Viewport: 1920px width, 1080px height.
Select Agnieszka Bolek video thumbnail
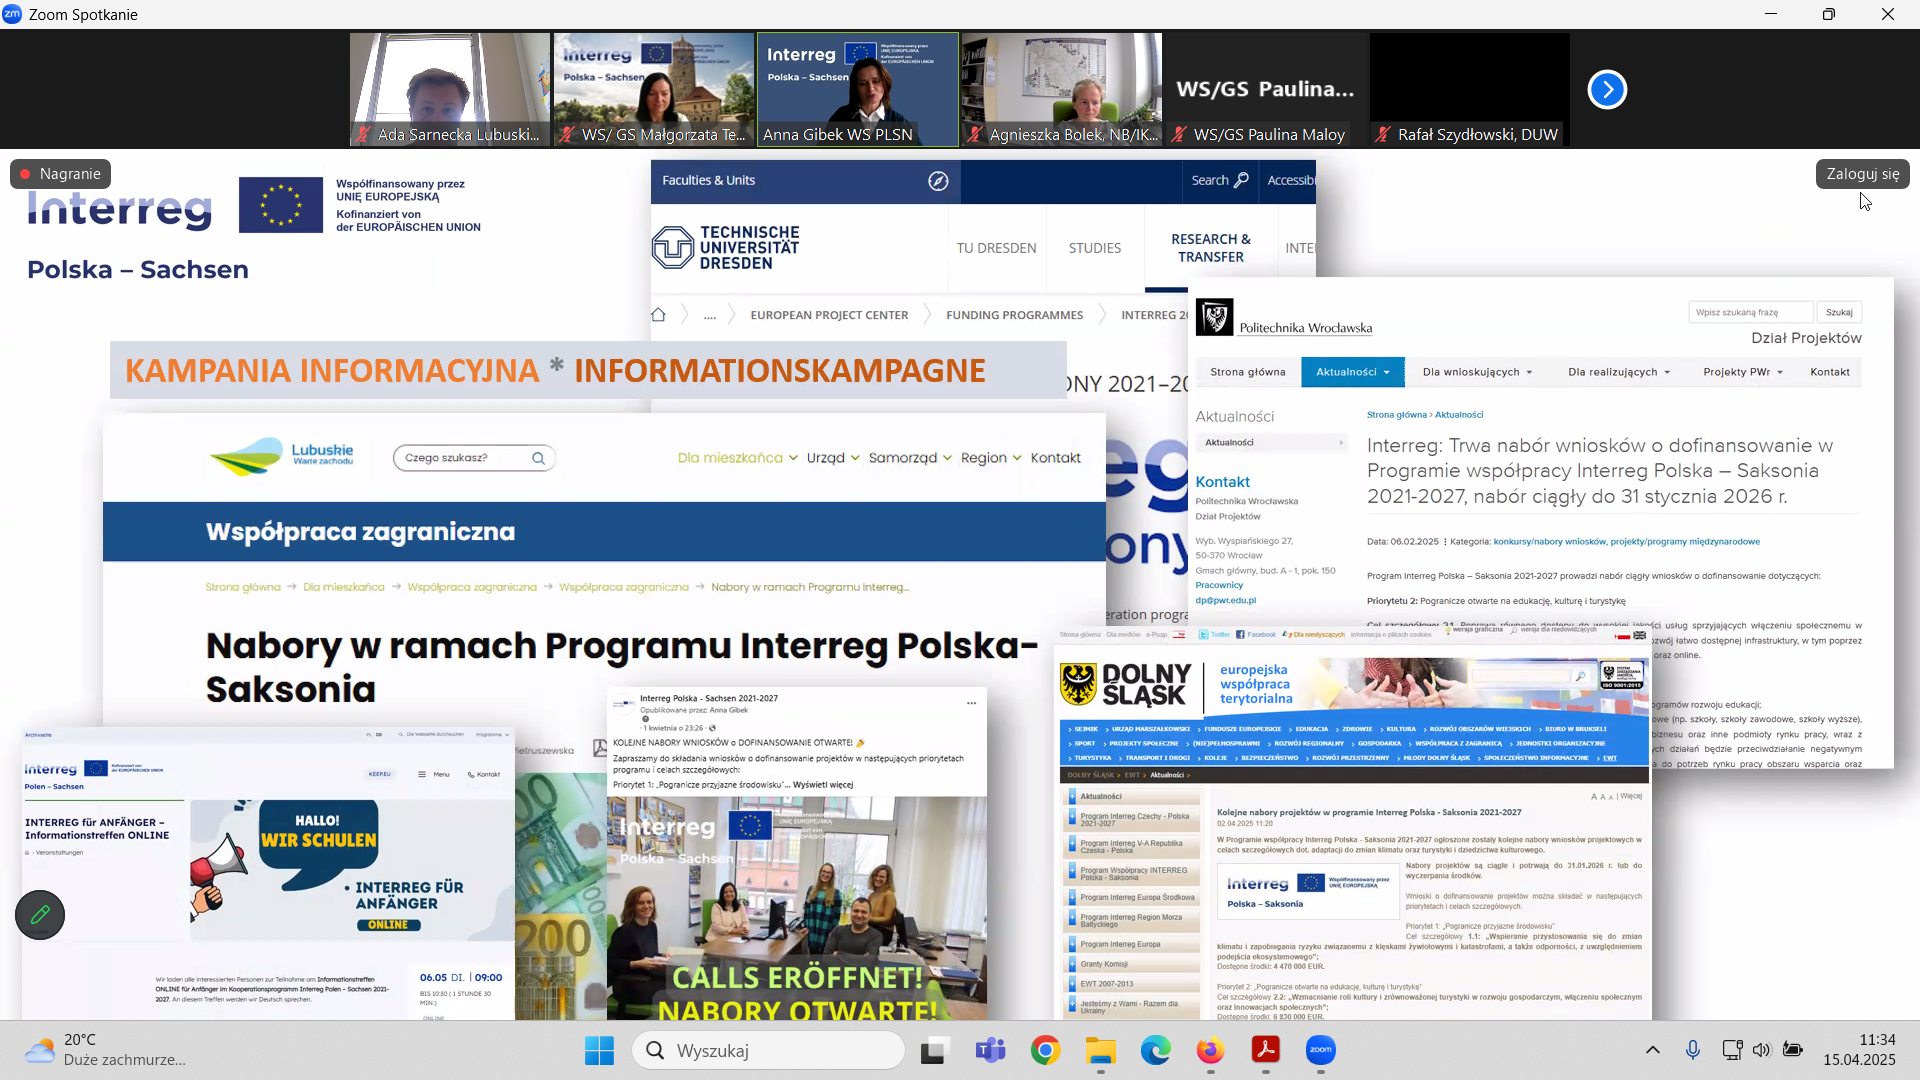(x=1062, y=90)
